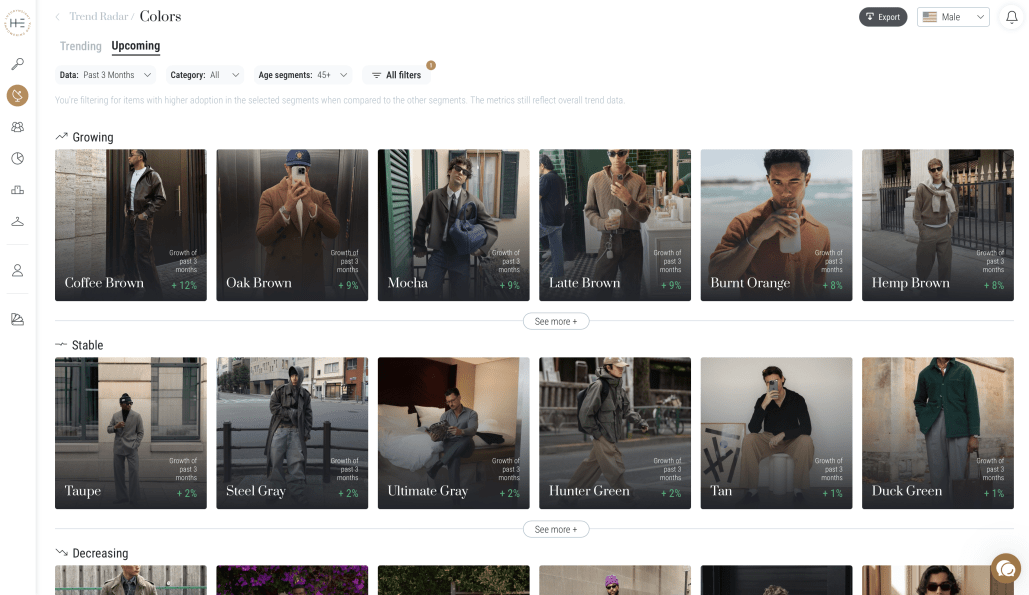
Task: Click See more under Growing
Action: tap(556, 321)
